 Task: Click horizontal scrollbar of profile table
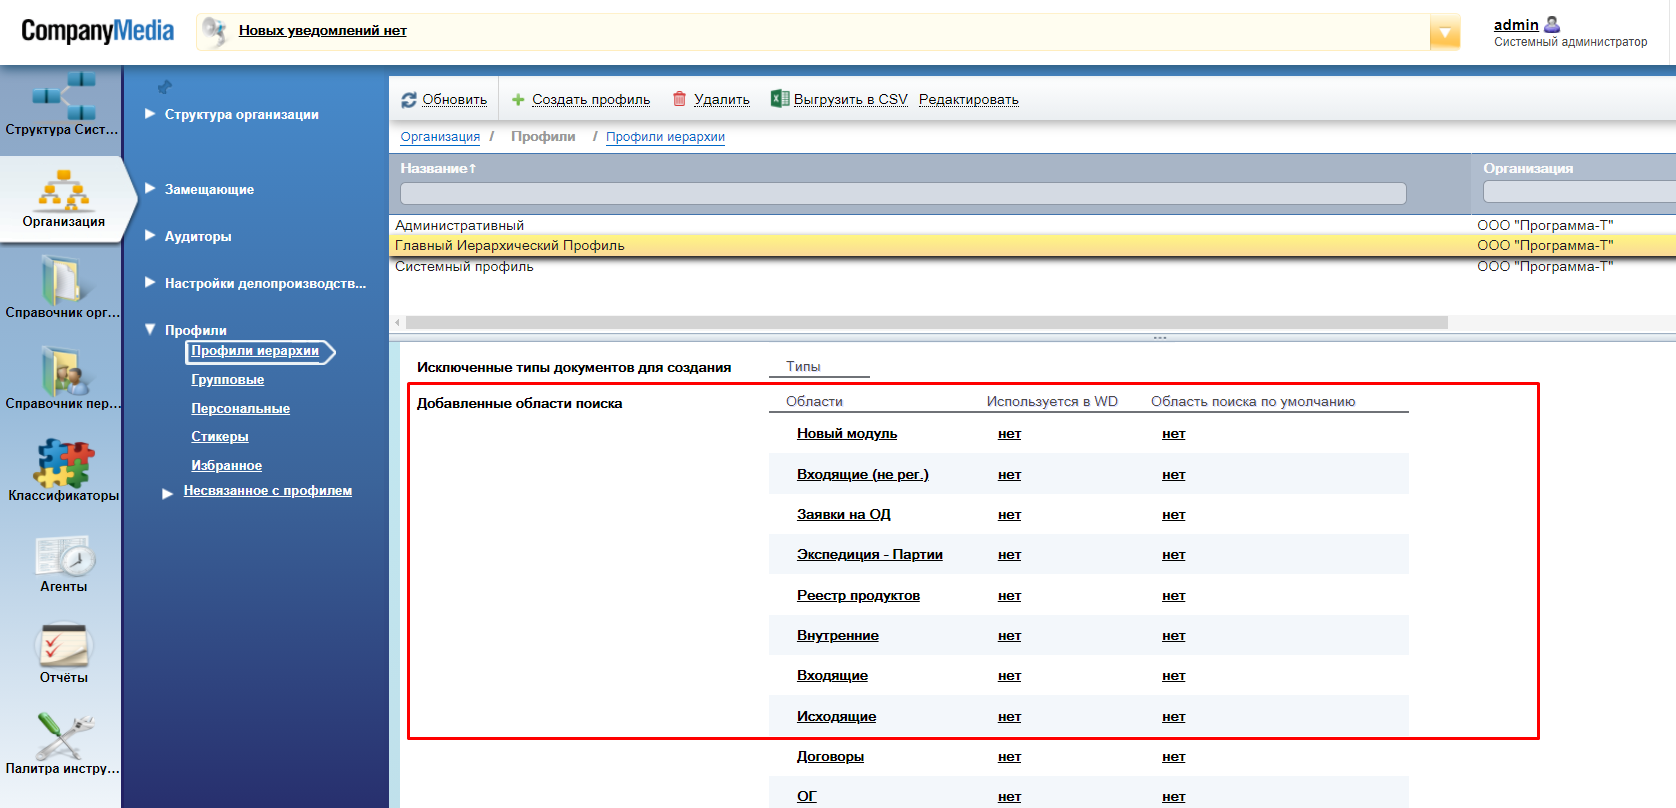[x=927, y=323]
